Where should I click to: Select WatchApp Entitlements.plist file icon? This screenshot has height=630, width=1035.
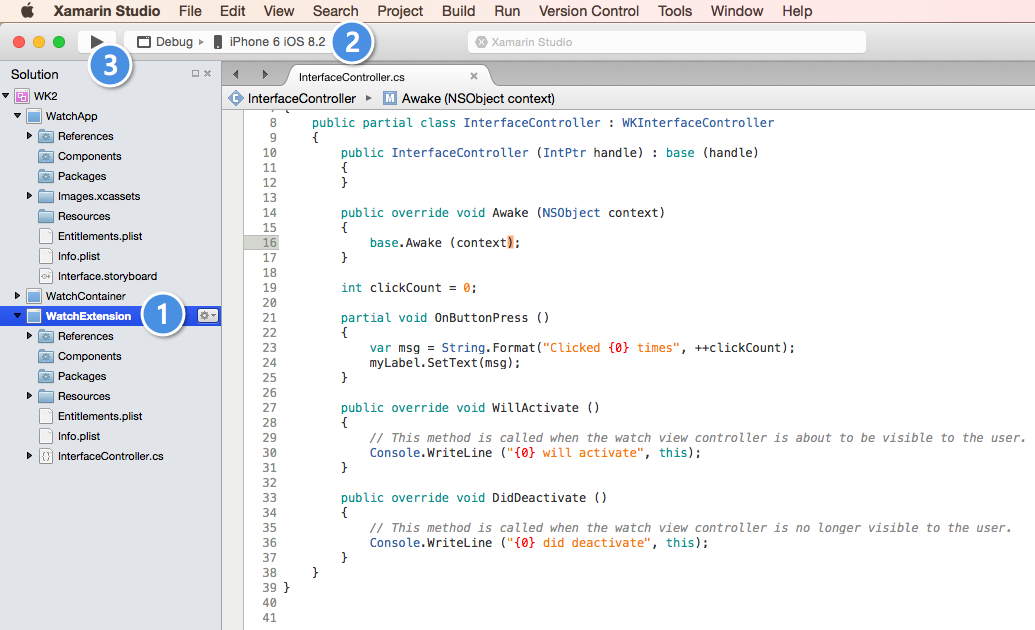46,236
